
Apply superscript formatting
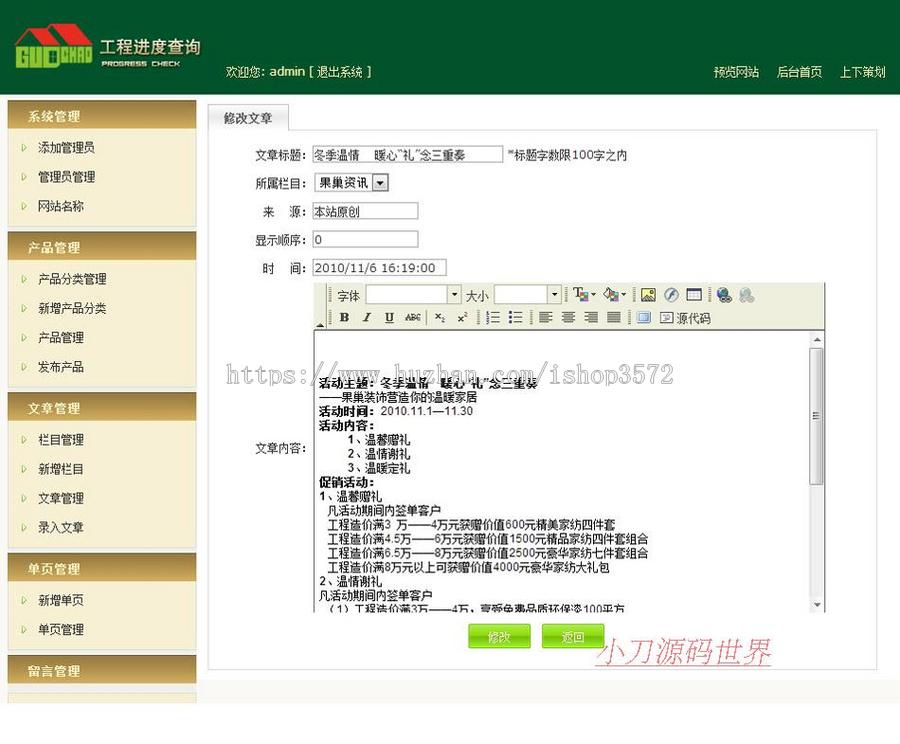(x=462, y=317)
